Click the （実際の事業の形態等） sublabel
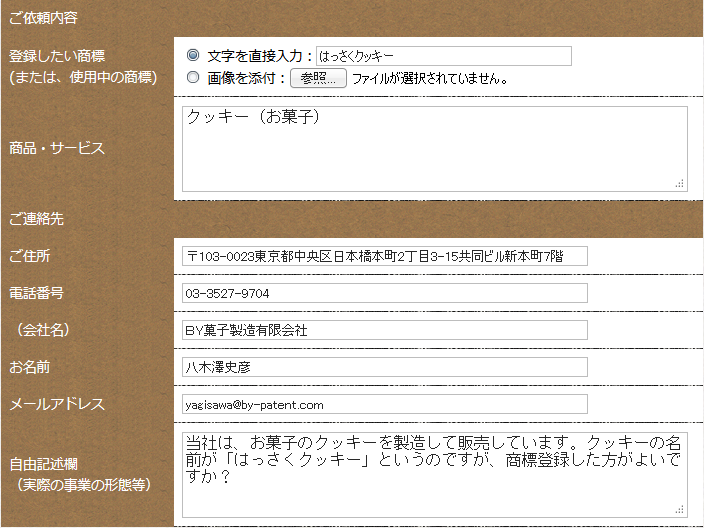The height and width of the screenshot is (528, 704). [84, 484]
